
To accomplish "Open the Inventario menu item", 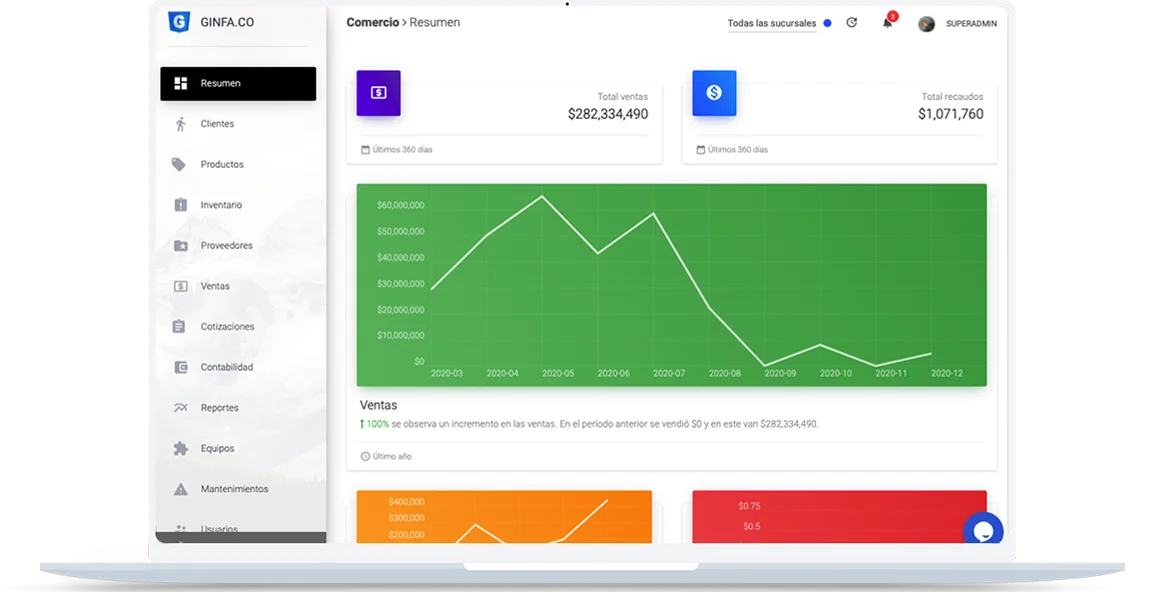I will tap(238, 205).
